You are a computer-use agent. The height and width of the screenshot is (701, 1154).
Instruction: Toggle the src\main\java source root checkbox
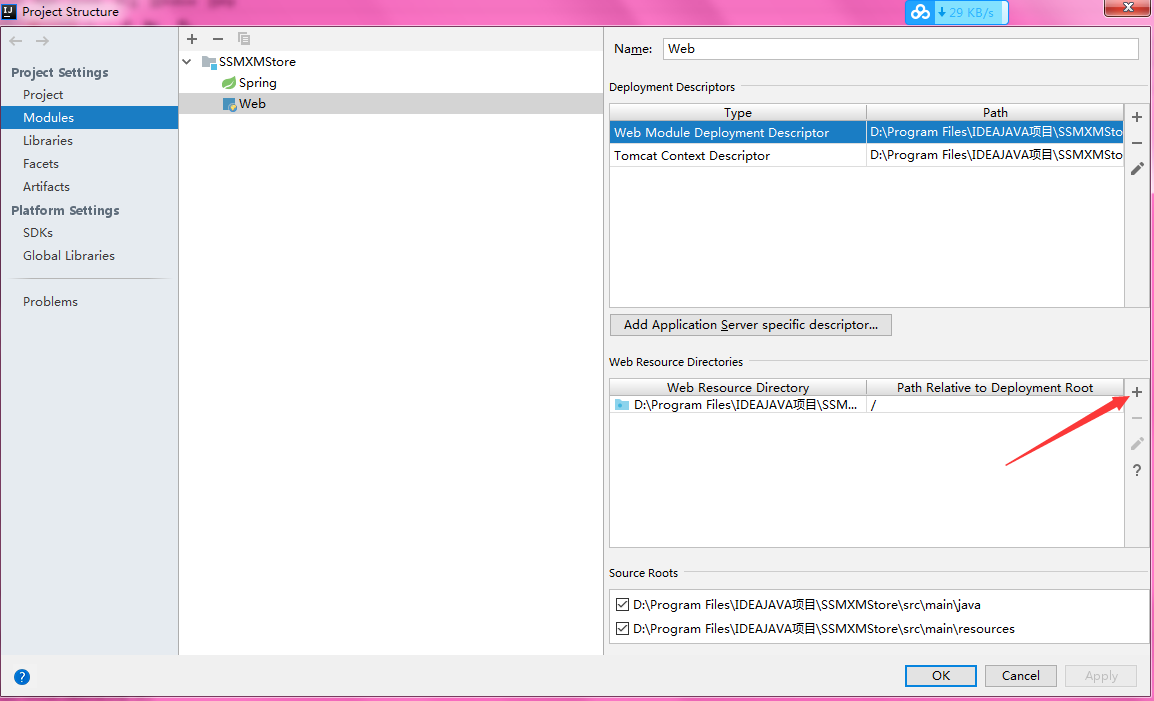click(x=622, y=605)
